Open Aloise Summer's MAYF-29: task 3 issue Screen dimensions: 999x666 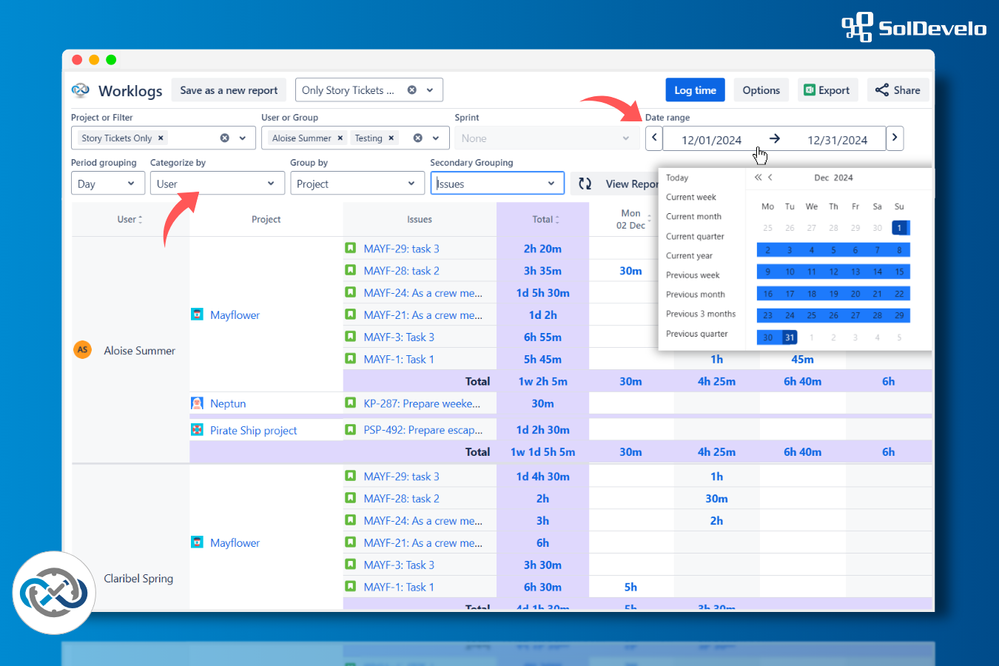pos(401,249)
